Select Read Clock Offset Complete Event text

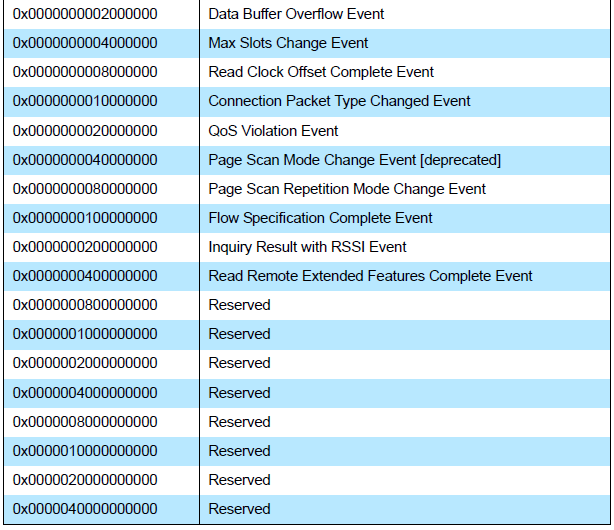pyautogui.click(x=321, y=72)
